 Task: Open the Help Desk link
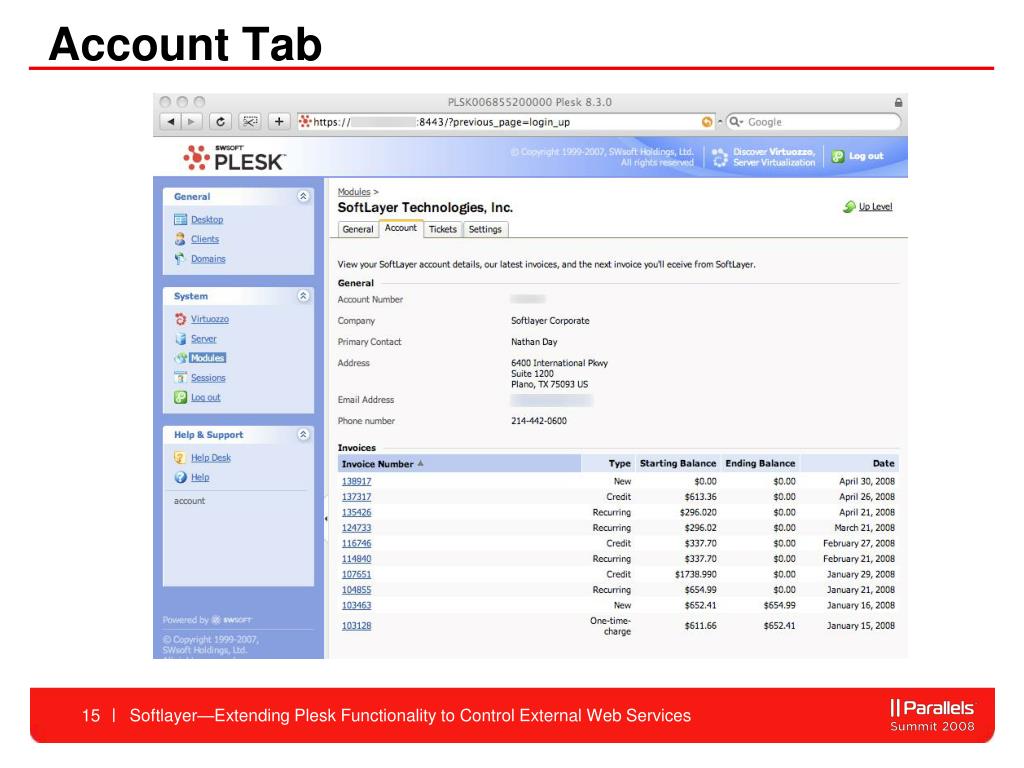point(211,458)
